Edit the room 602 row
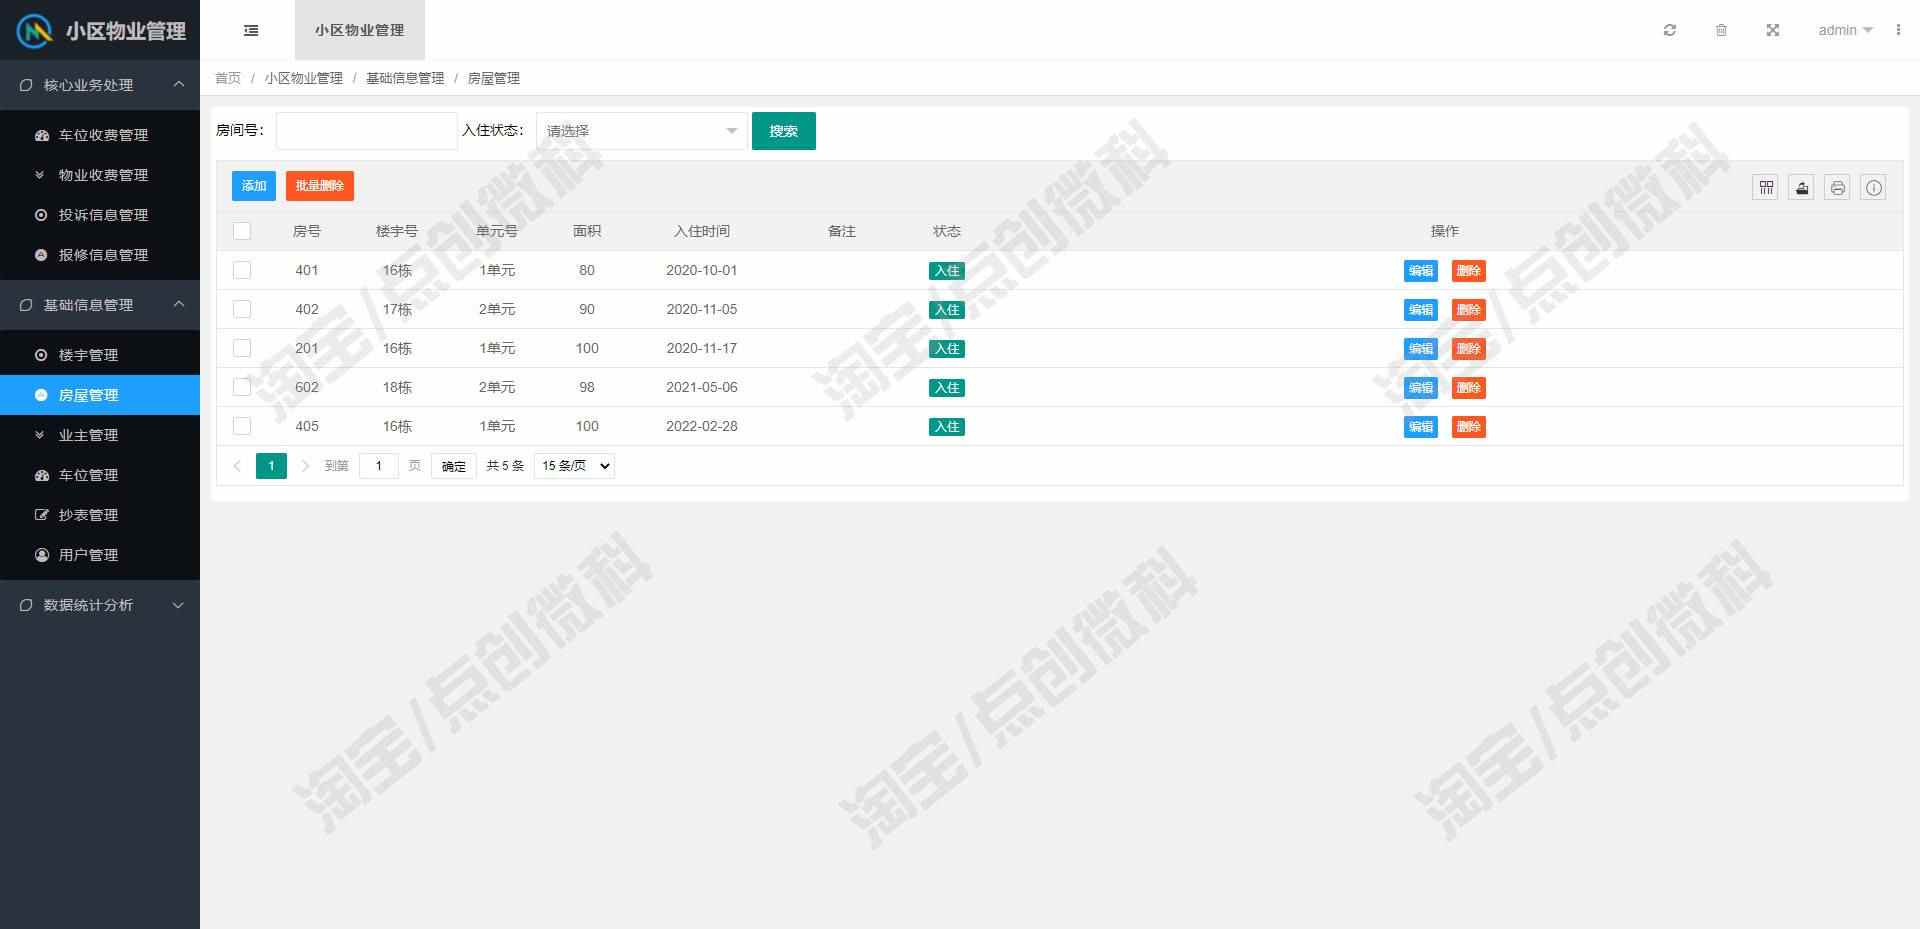Viewport: 1920px width, 929px height. point(1421,388)
